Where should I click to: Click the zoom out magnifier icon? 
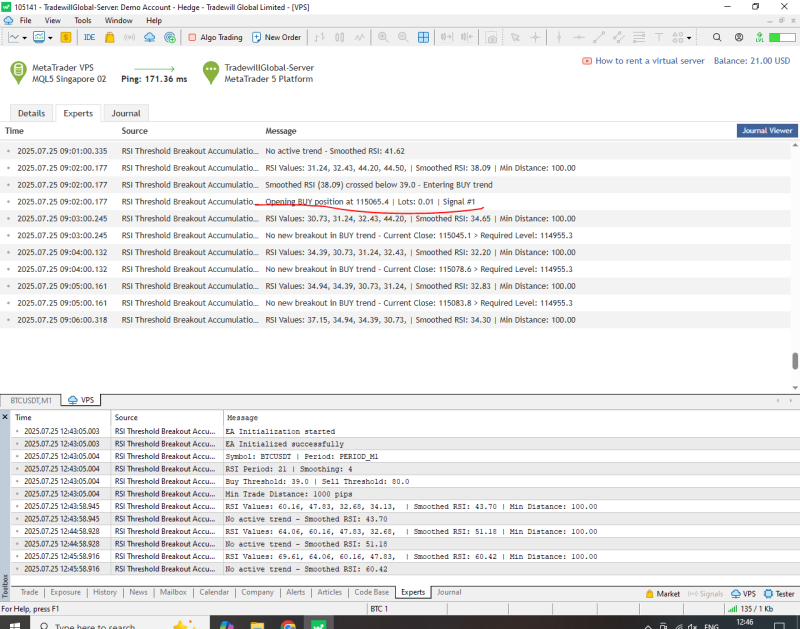[x=403, y=37]
